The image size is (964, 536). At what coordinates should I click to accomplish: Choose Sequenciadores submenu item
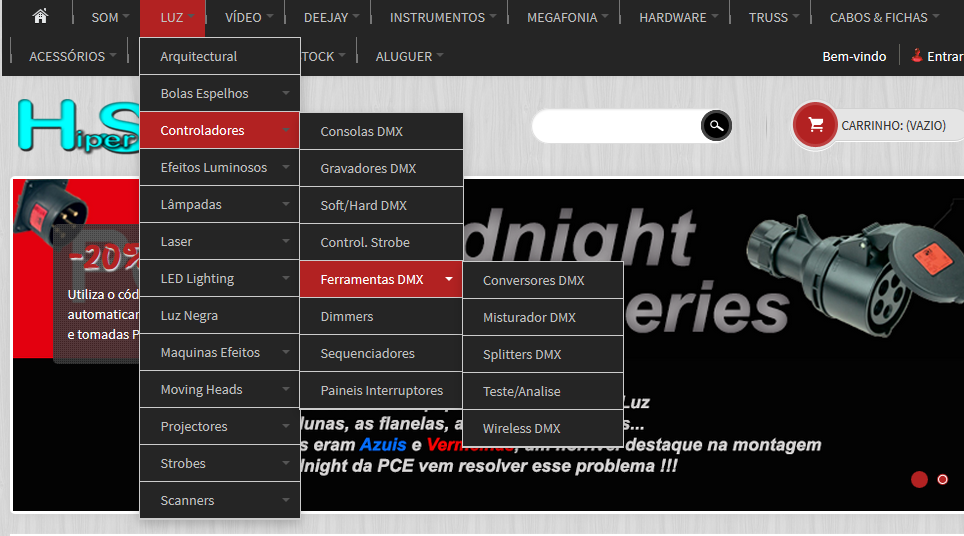pyautogui.click(x=381, y=353)
